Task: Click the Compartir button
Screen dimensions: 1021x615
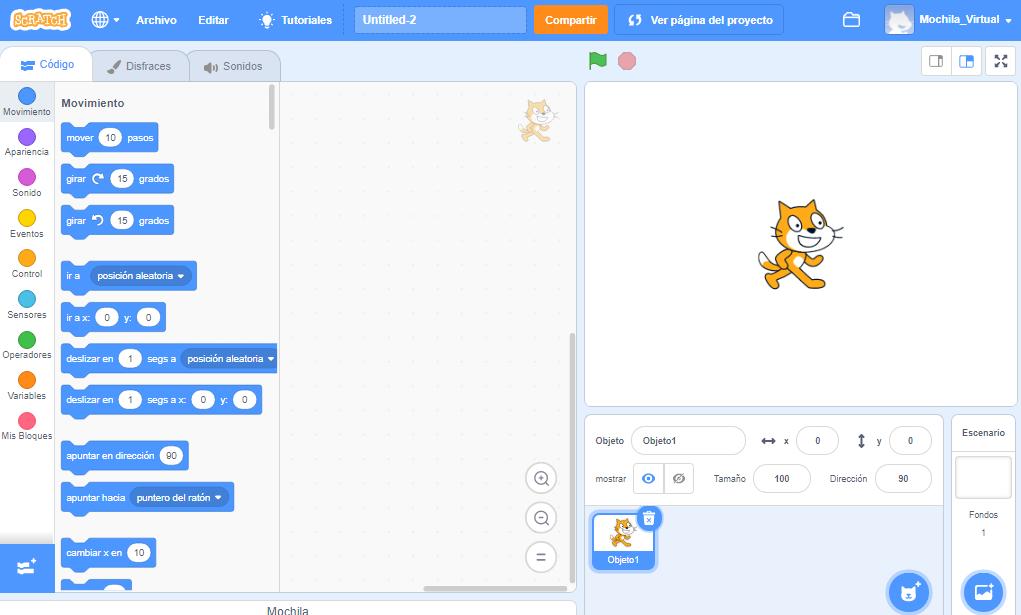Action: pyautogui.click(x=570, y=19)
